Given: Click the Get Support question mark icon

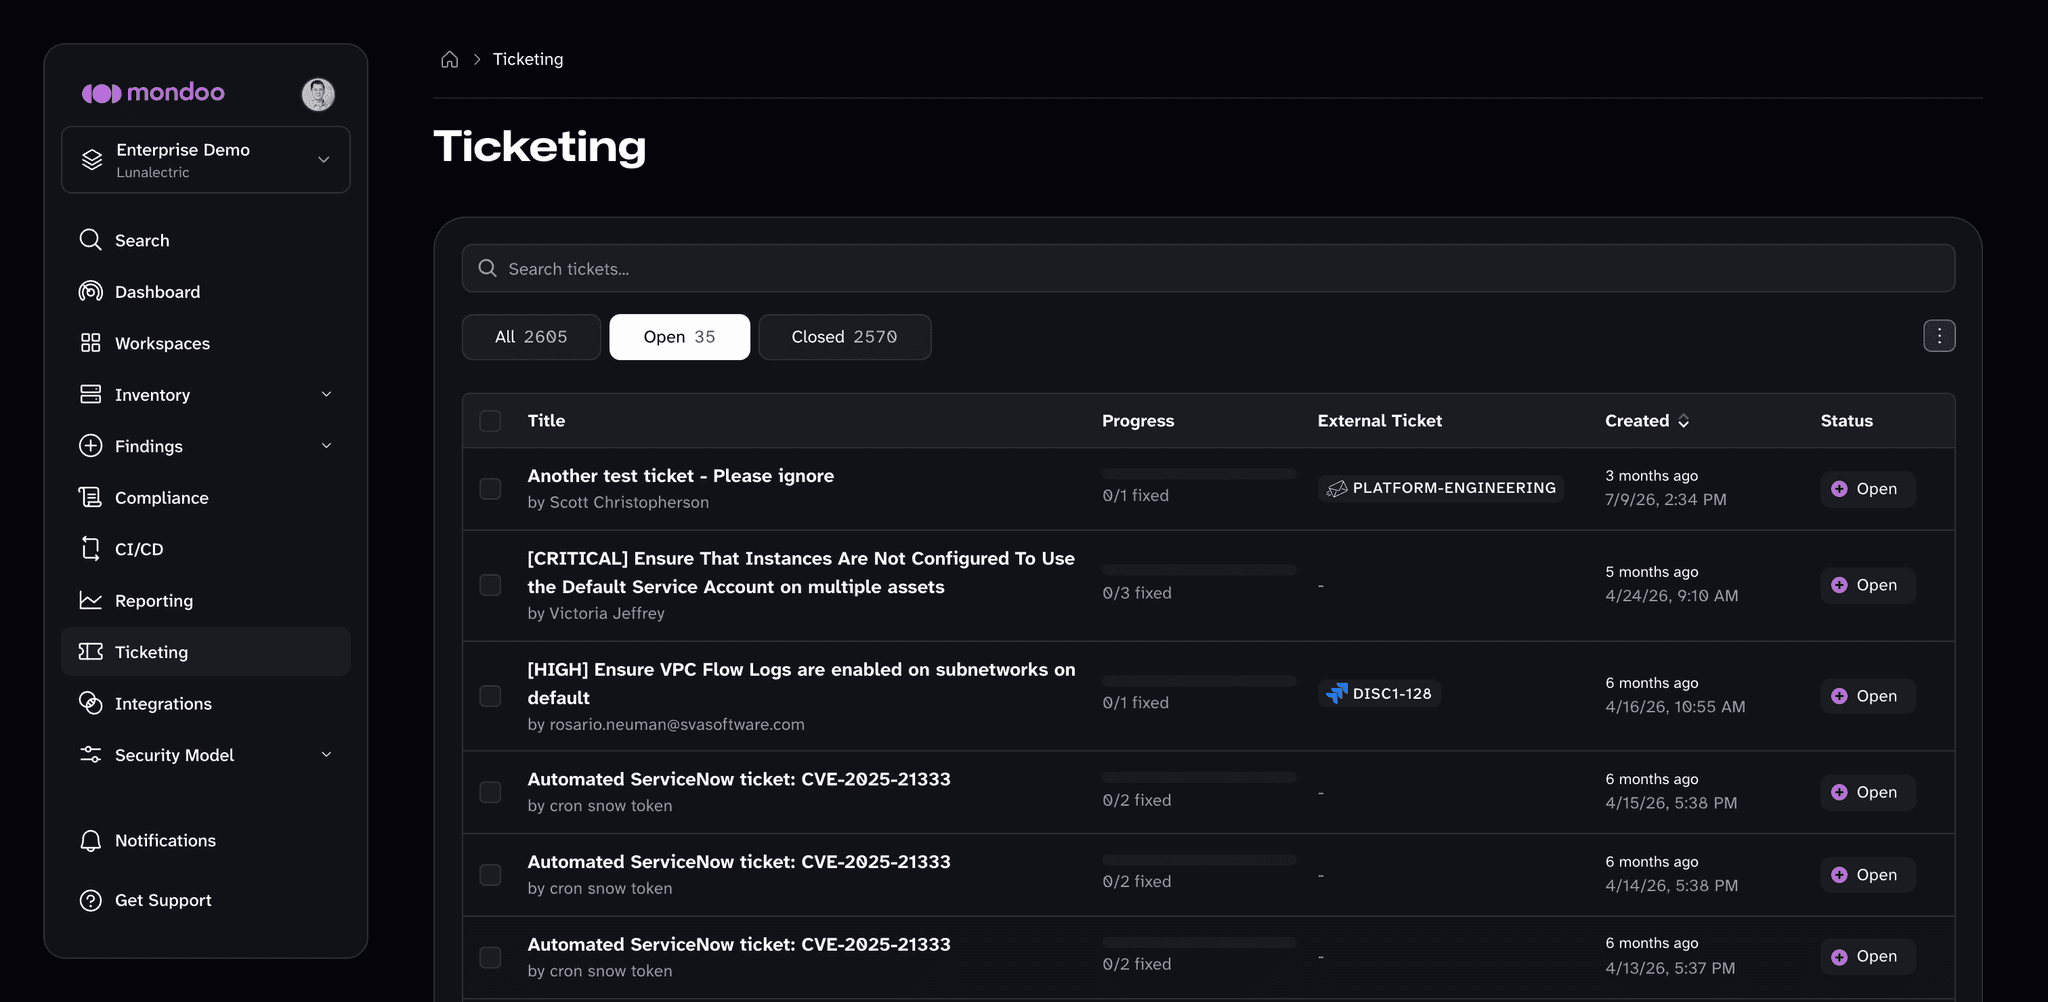Looking at the screenshot, I should click(x=90, y=900).
